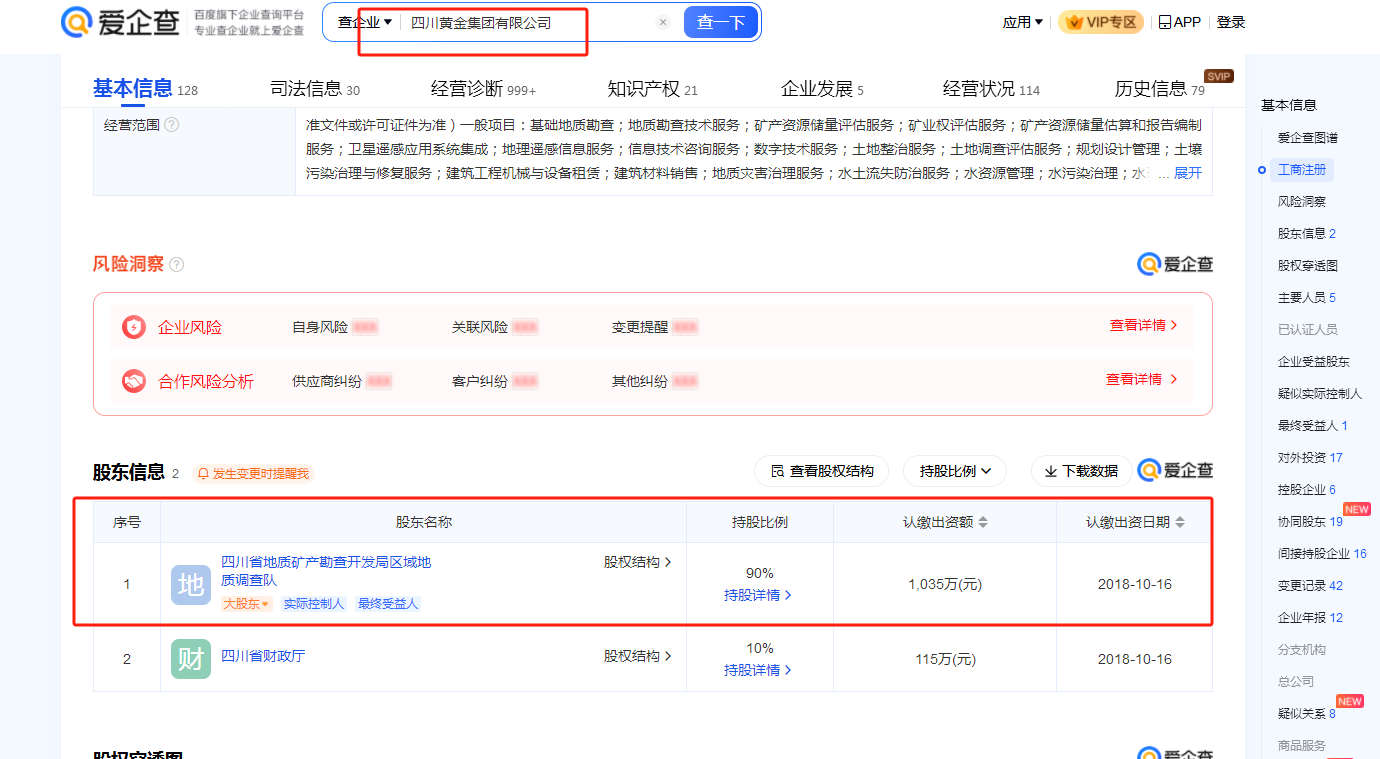Sort by 认缴出资日期 column arrows
Image resolution: width=1380 pixels, height=759 pixels.
[1180, 523]
